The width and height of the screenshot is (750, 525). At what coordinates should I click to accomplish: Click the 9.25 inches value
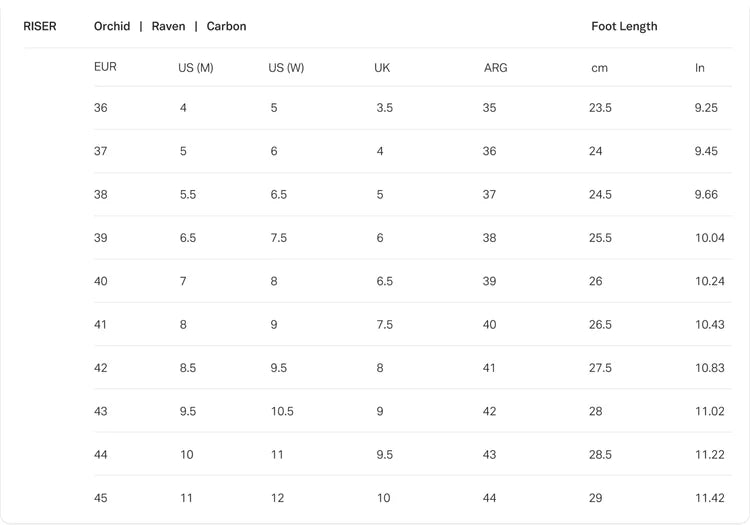coord(706,108)
